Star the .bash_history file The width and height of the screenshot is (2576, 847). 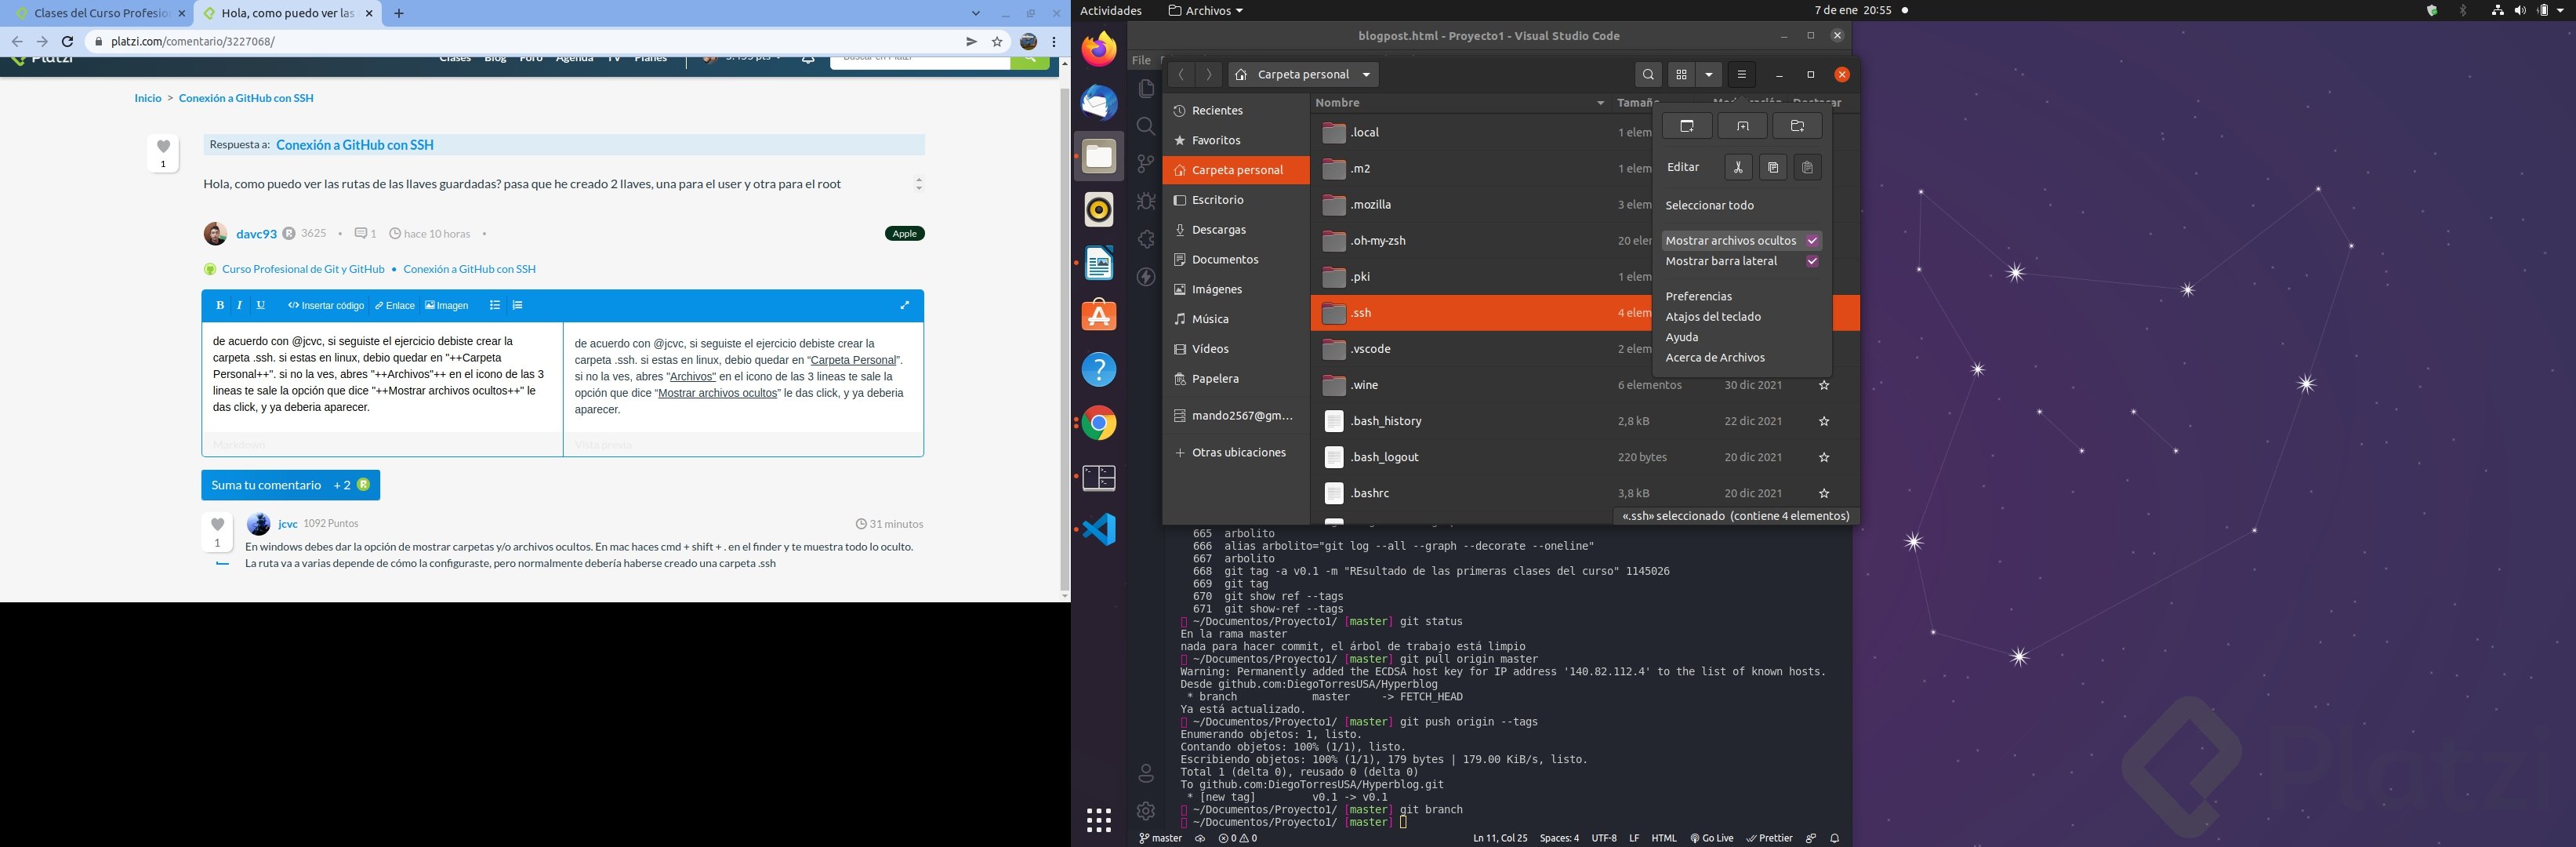[1824, 422]
